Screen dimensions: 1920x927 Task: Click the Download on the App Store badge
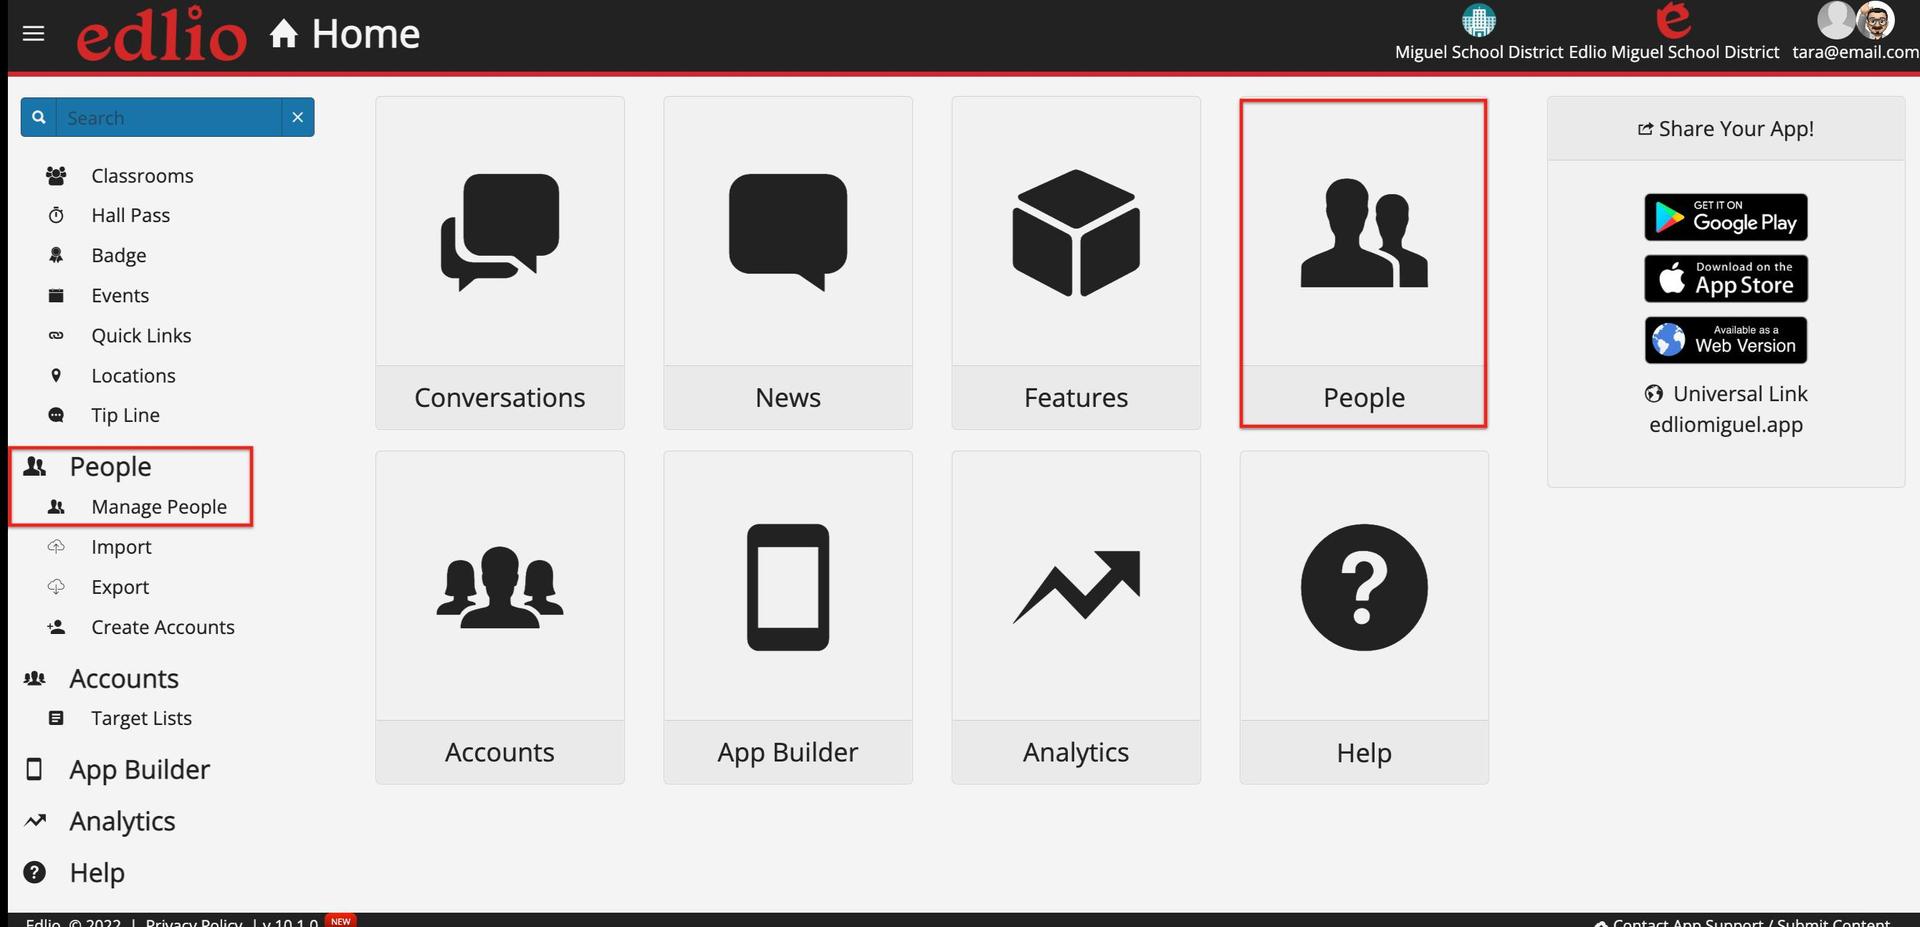click(x=1725, y=279)
